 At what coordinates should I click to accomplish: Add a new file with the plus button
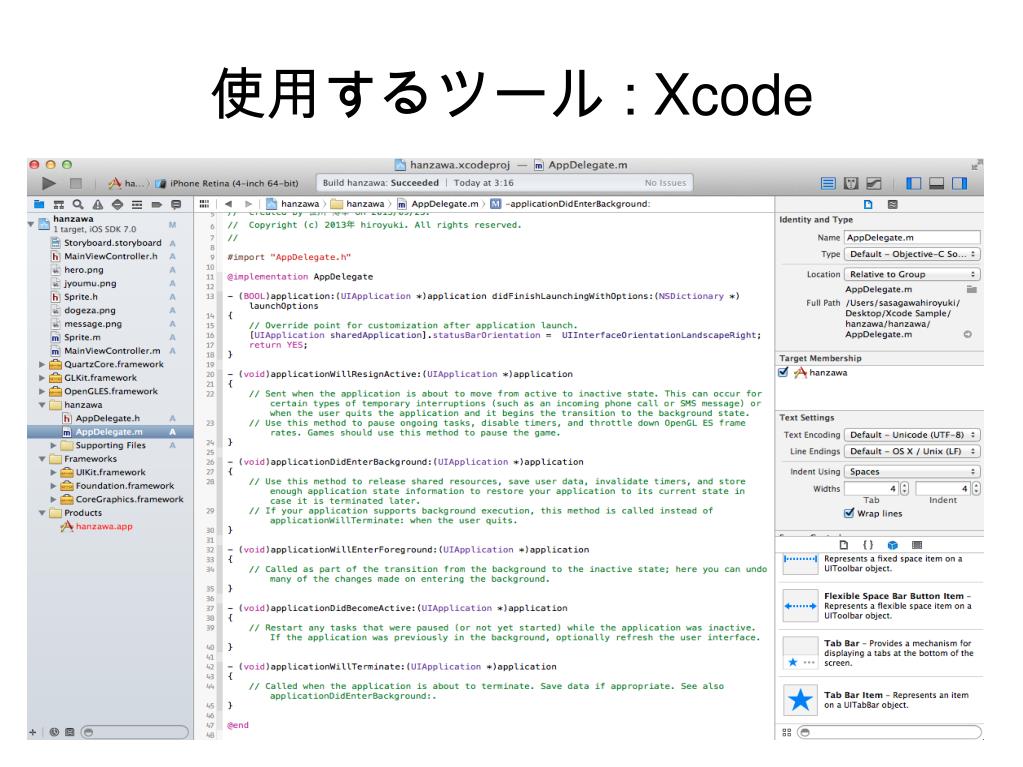(33, 732)
